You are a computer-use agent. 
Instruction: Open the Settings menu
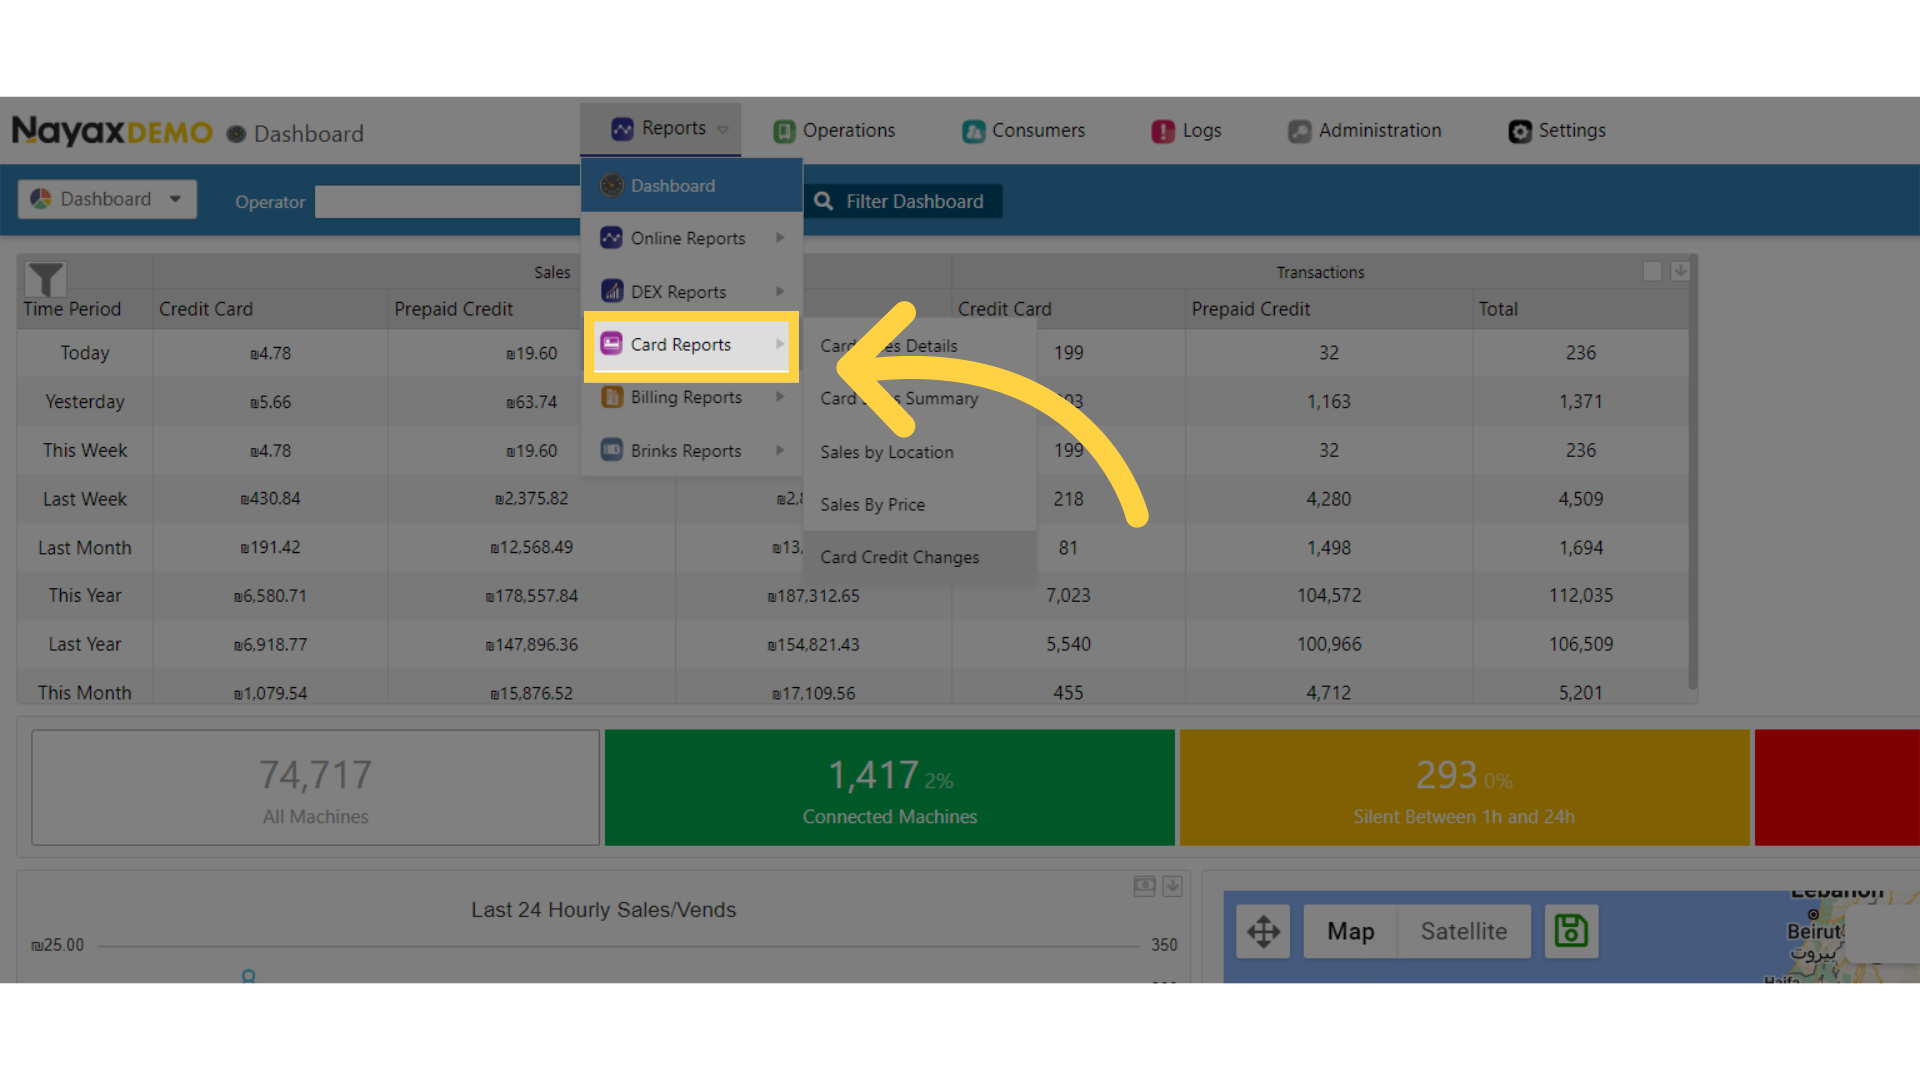click(x=1557, y=131)
